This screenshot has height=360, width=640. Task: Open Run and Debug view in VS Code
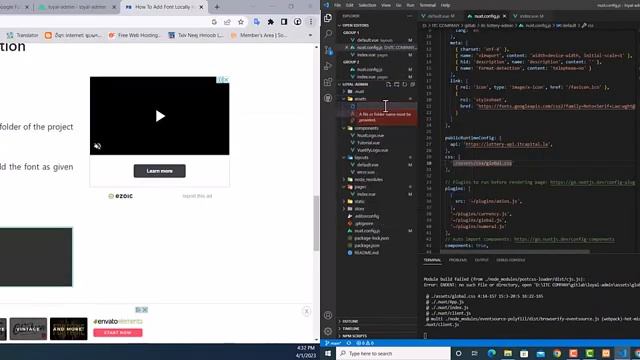[328, 66]
